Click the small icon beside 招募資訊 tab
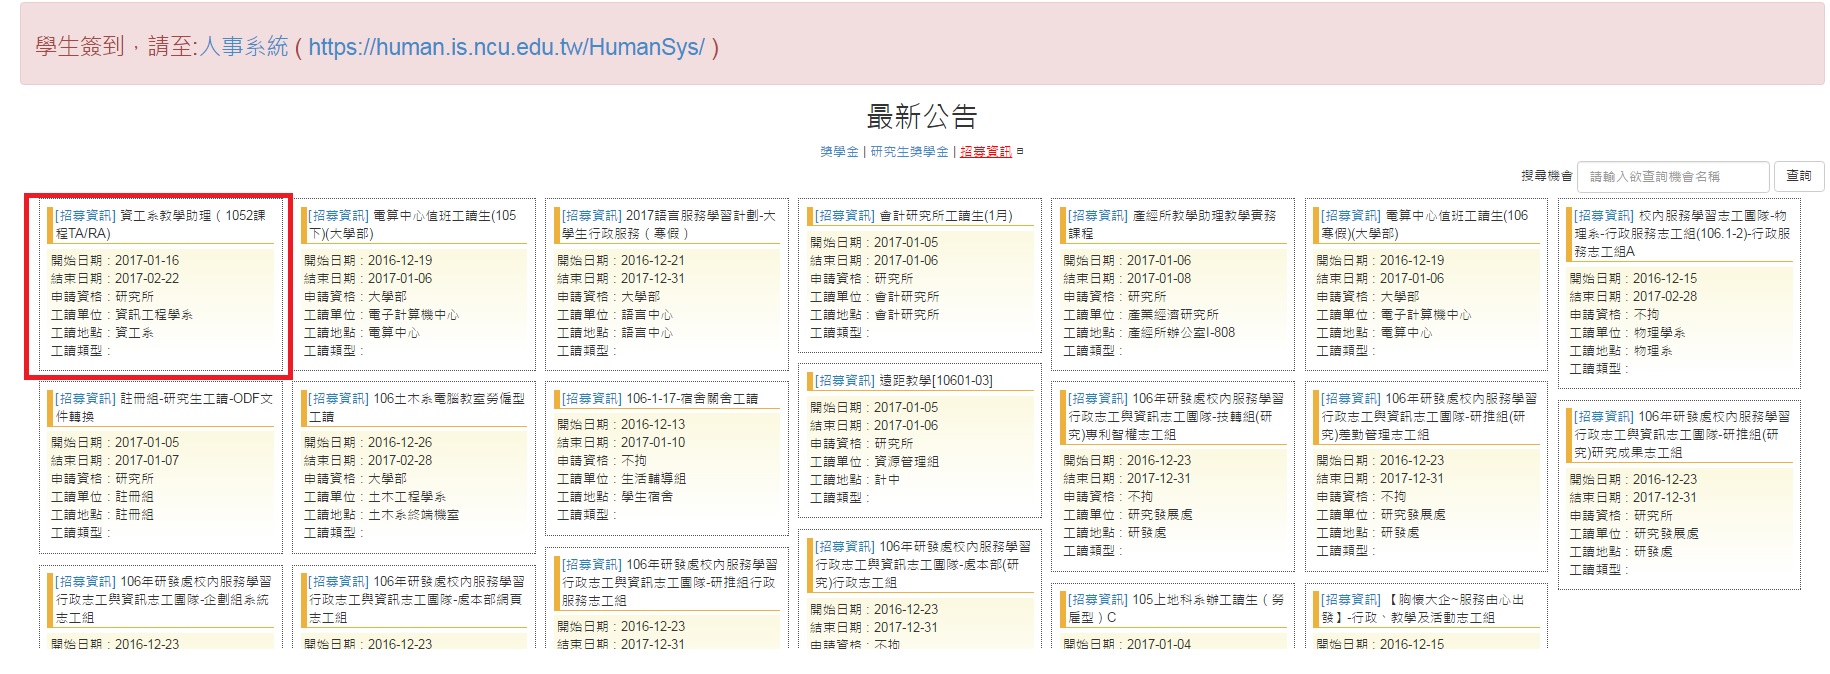The height and width of the screenshot is (674, 1830). 1020,152
